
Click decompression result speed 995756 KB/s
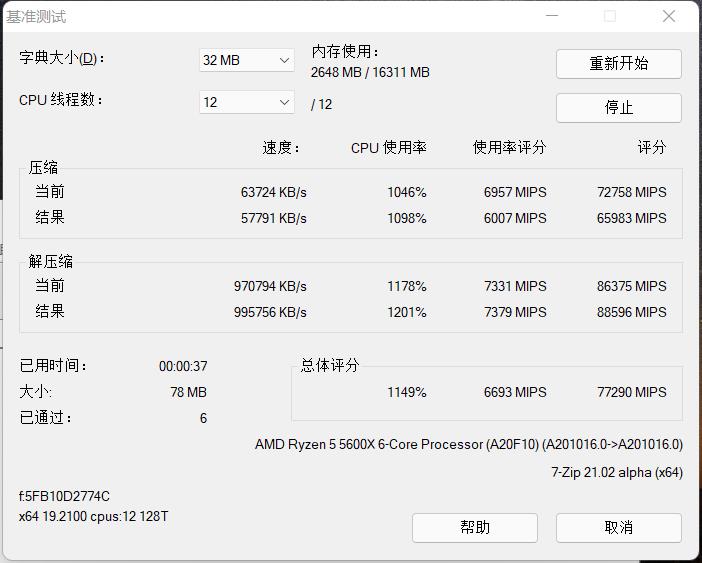coord(270,312)
